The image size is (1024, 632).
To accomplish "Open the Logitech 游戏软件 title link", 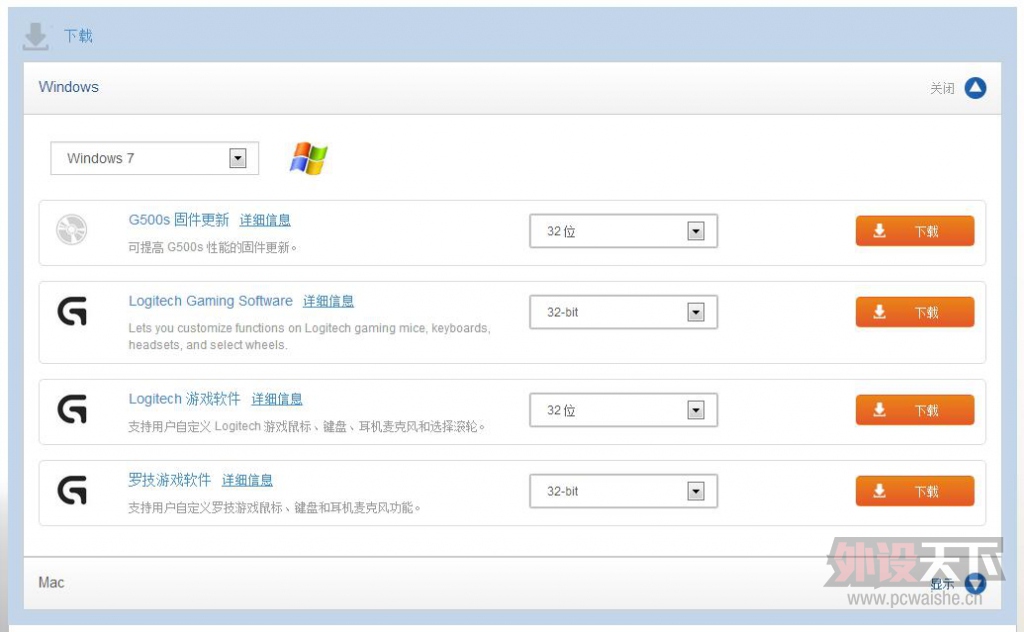I will point(184,399).
